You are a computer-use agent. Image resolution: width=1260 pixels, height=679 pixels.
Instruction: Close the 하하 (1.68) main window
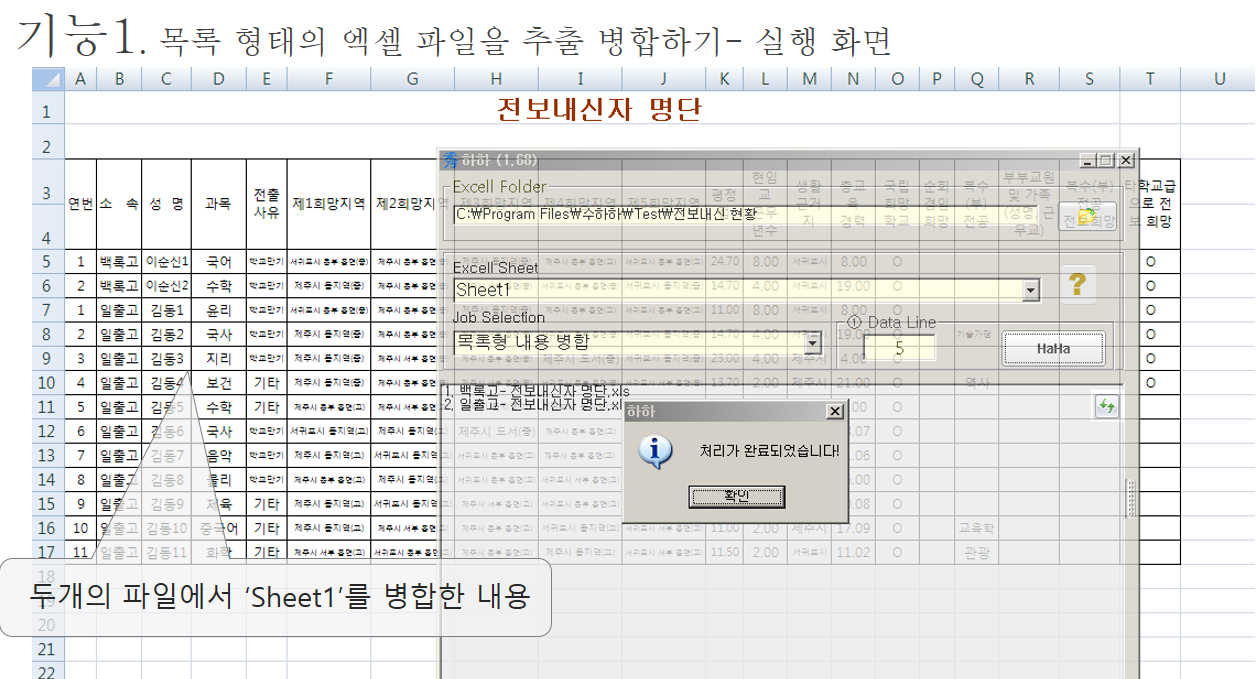(x=1125, y=160)
